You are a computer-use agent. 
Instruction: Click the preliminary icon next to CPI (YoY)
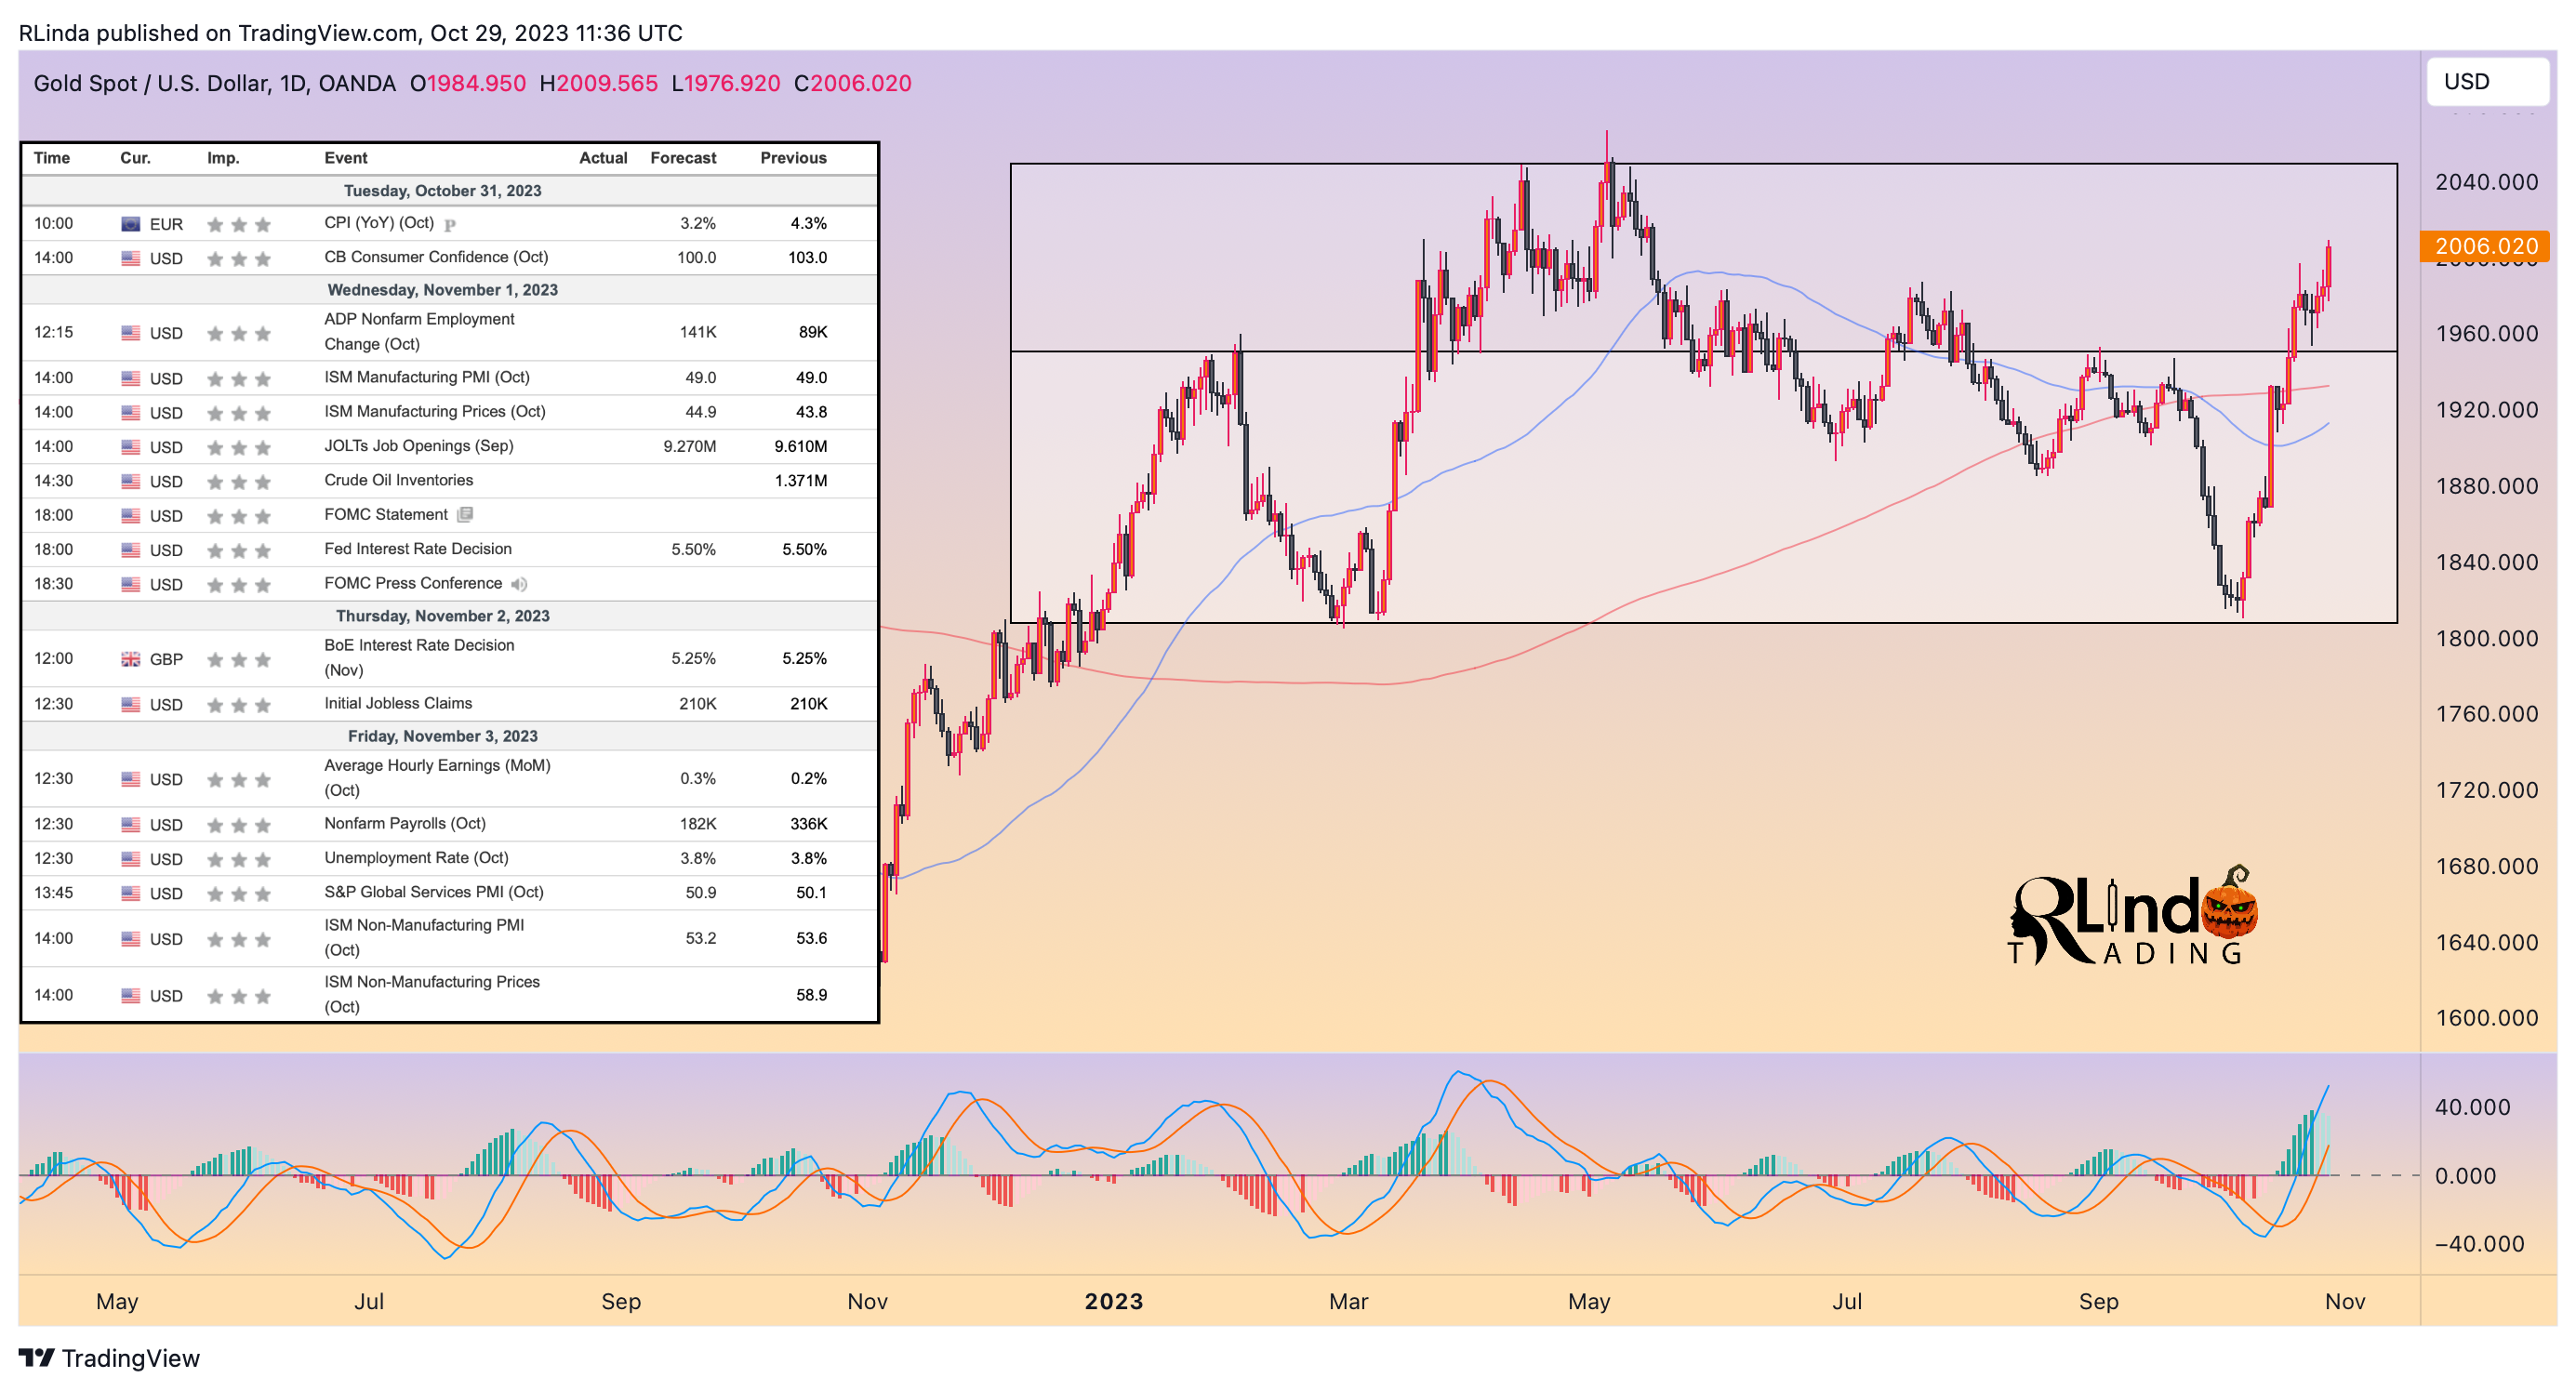(x=450, y=225)
